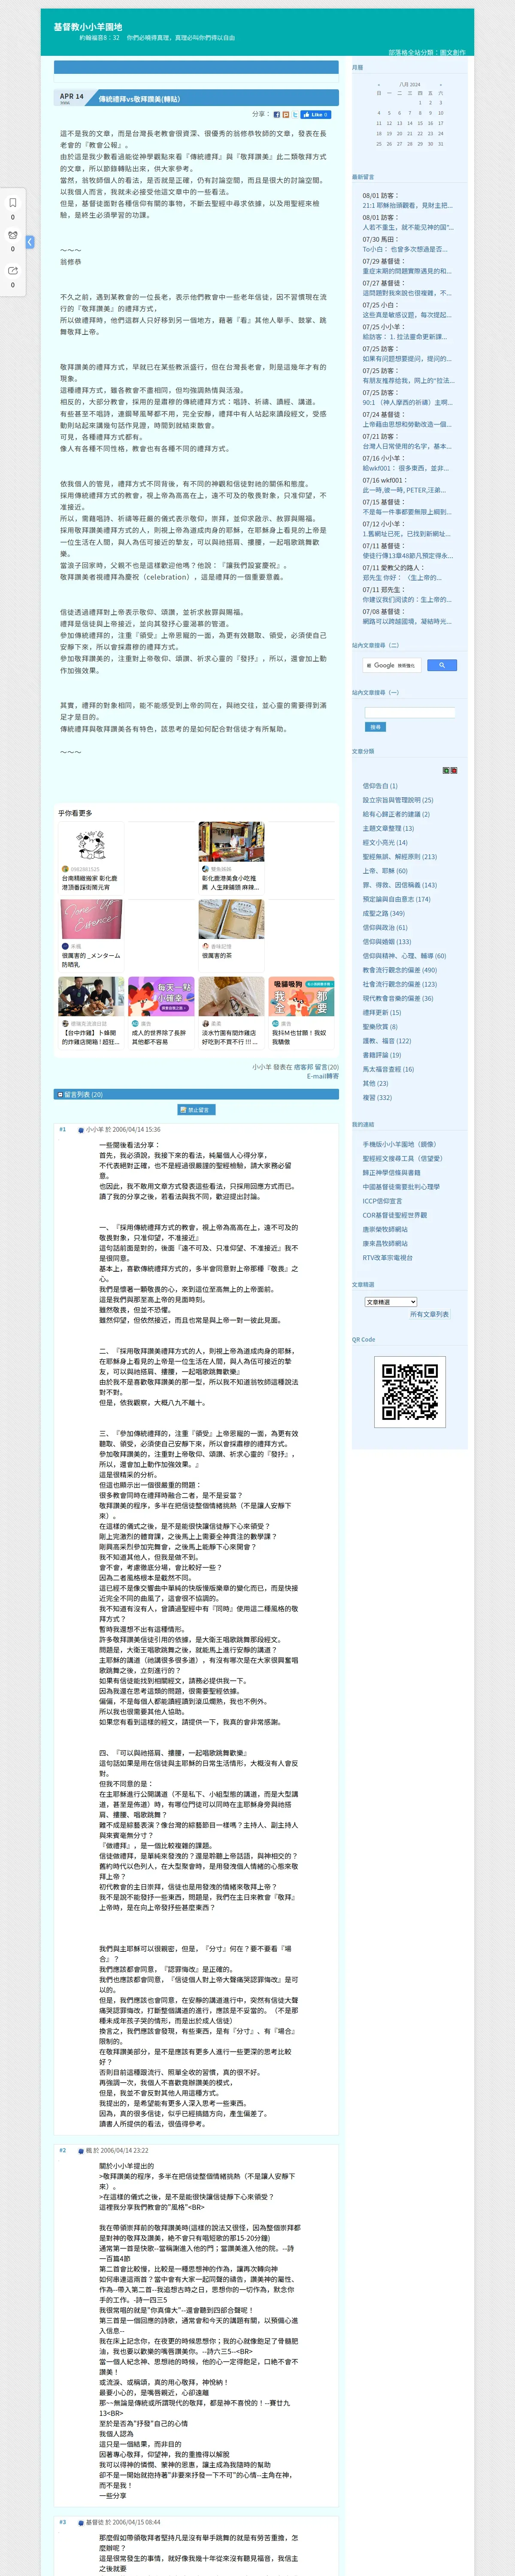Click the Google search magnifier button
515x2576 pixels.
[x=441, y=665]
